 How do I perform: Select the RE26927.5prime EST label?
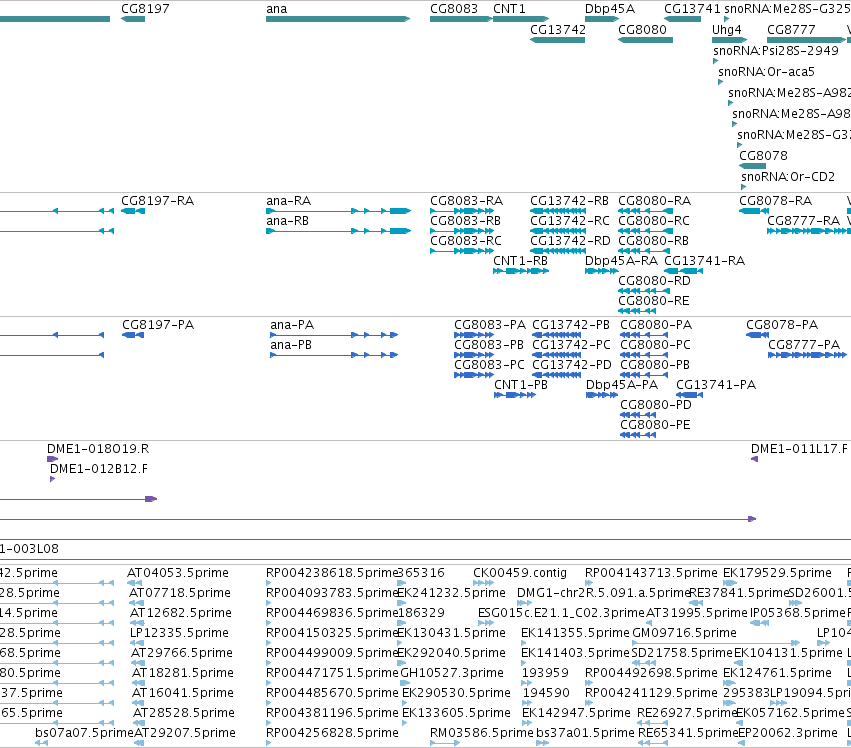[687, 713]
